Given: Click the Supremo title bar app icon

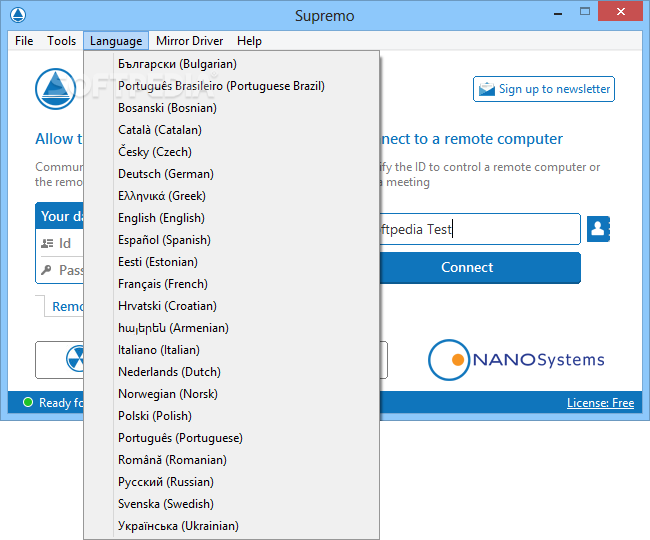Looking at the screenshot, I should click(18, 15).
